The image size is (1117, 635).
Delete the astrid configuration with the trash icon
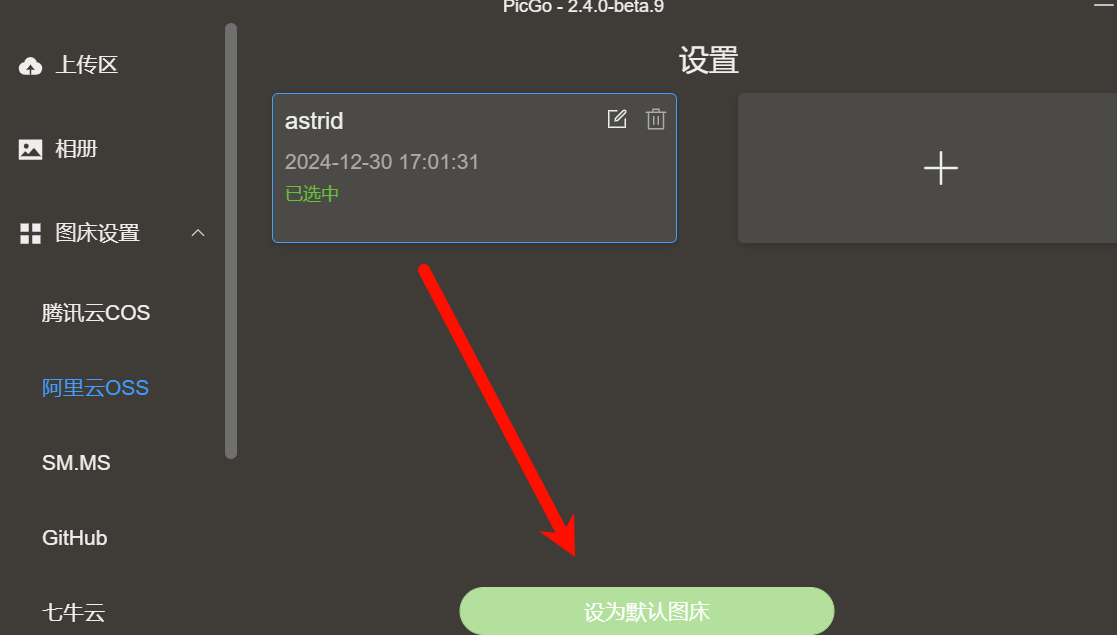[655, 119]
